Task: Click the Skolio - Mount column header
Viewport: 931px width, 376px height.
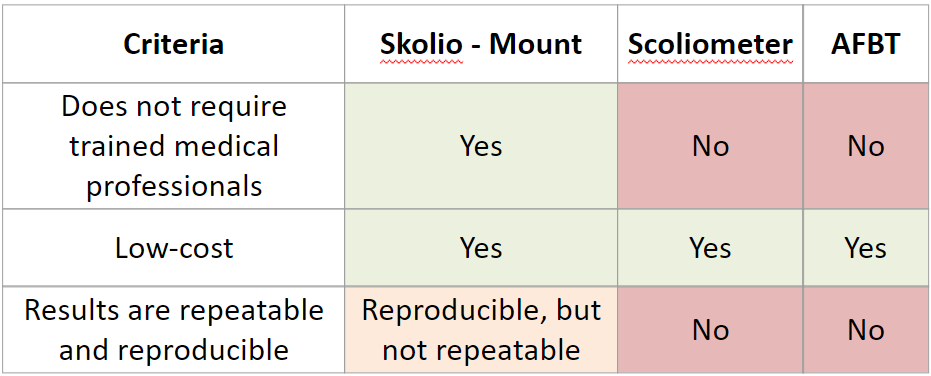Action: 481,44
